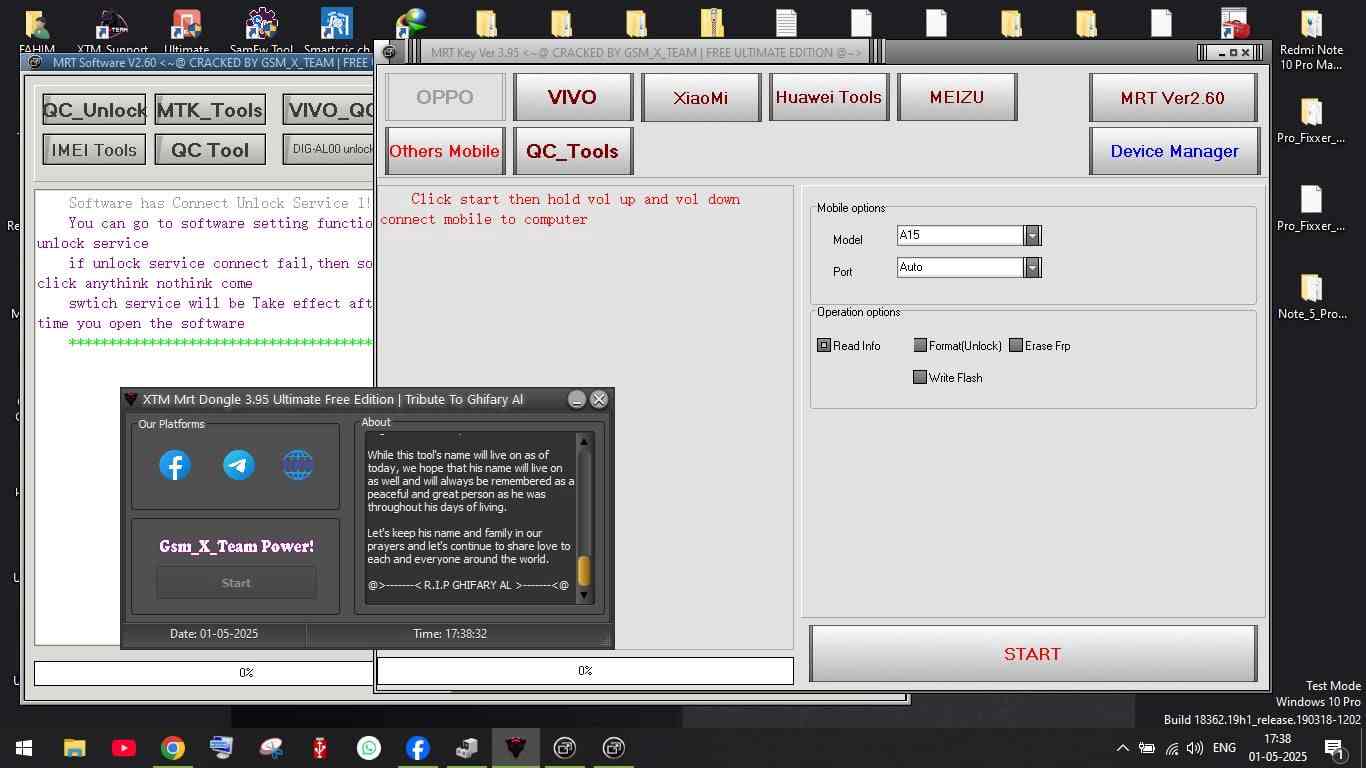Open the XTM Support desktop shortcut
Image resolution: width=1366 pixels, height=768 pixels.
coord(112,30)
